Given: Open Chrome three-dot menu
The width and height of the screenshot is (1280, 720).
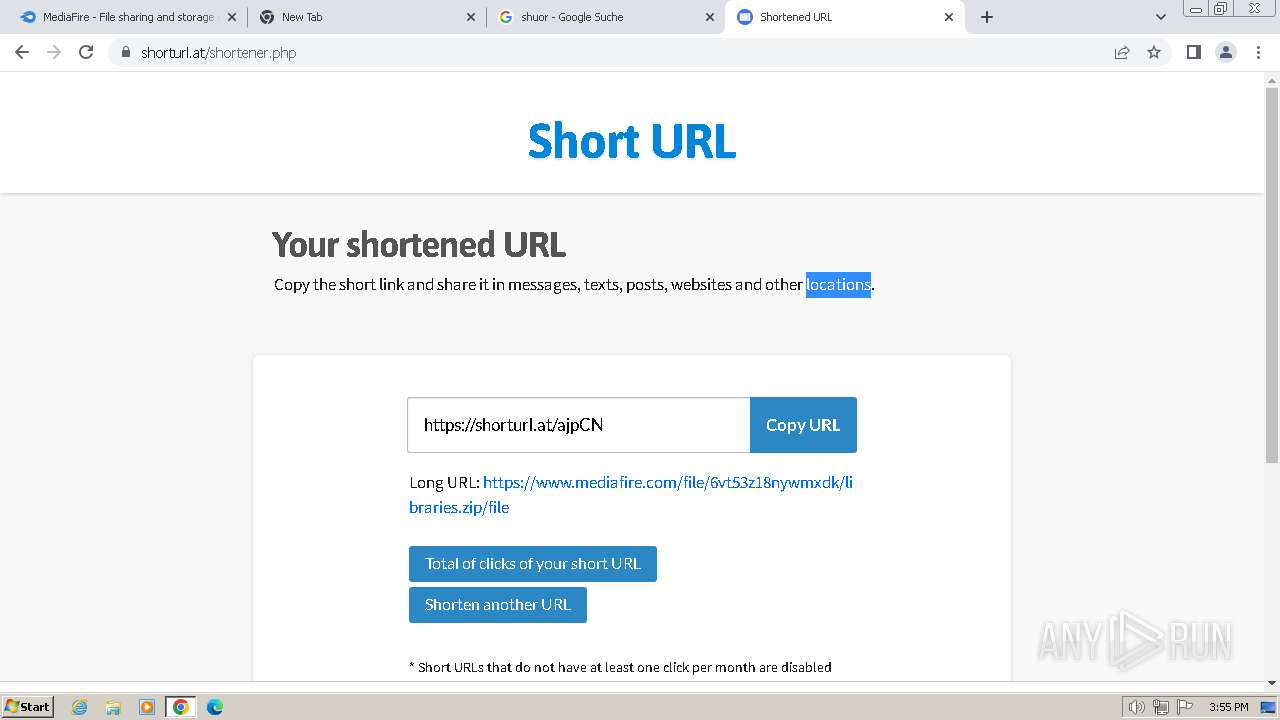Looking at the screenshot, I should 1259,53.
